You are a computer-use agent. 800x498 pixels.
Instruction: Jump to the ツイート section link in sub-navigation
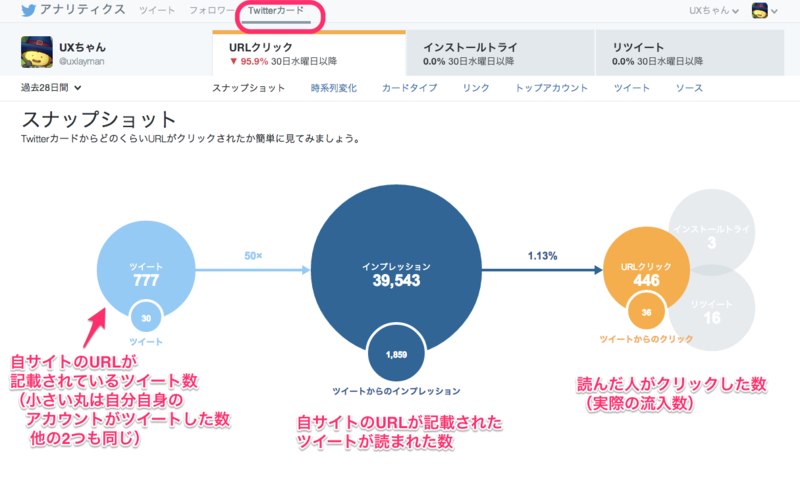click(x=632, y=88)
